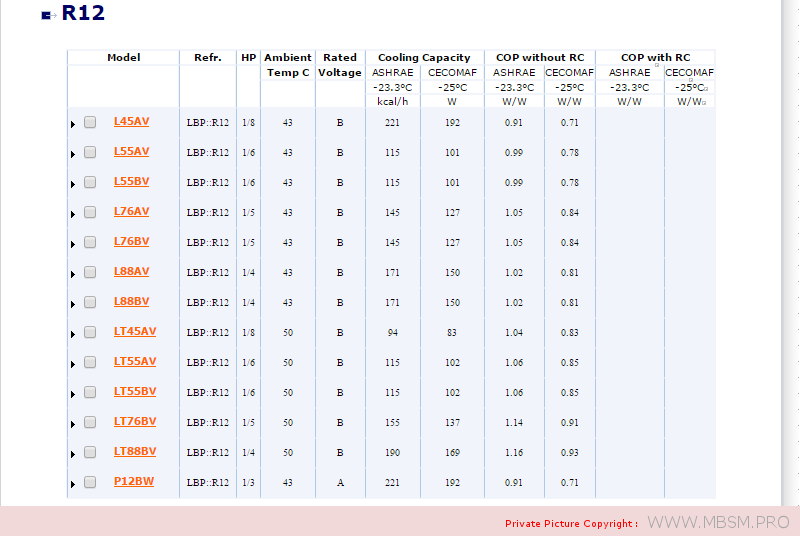800x536 pixels.
Task: Click the Model column header
Action: click(x=123, y=58)
